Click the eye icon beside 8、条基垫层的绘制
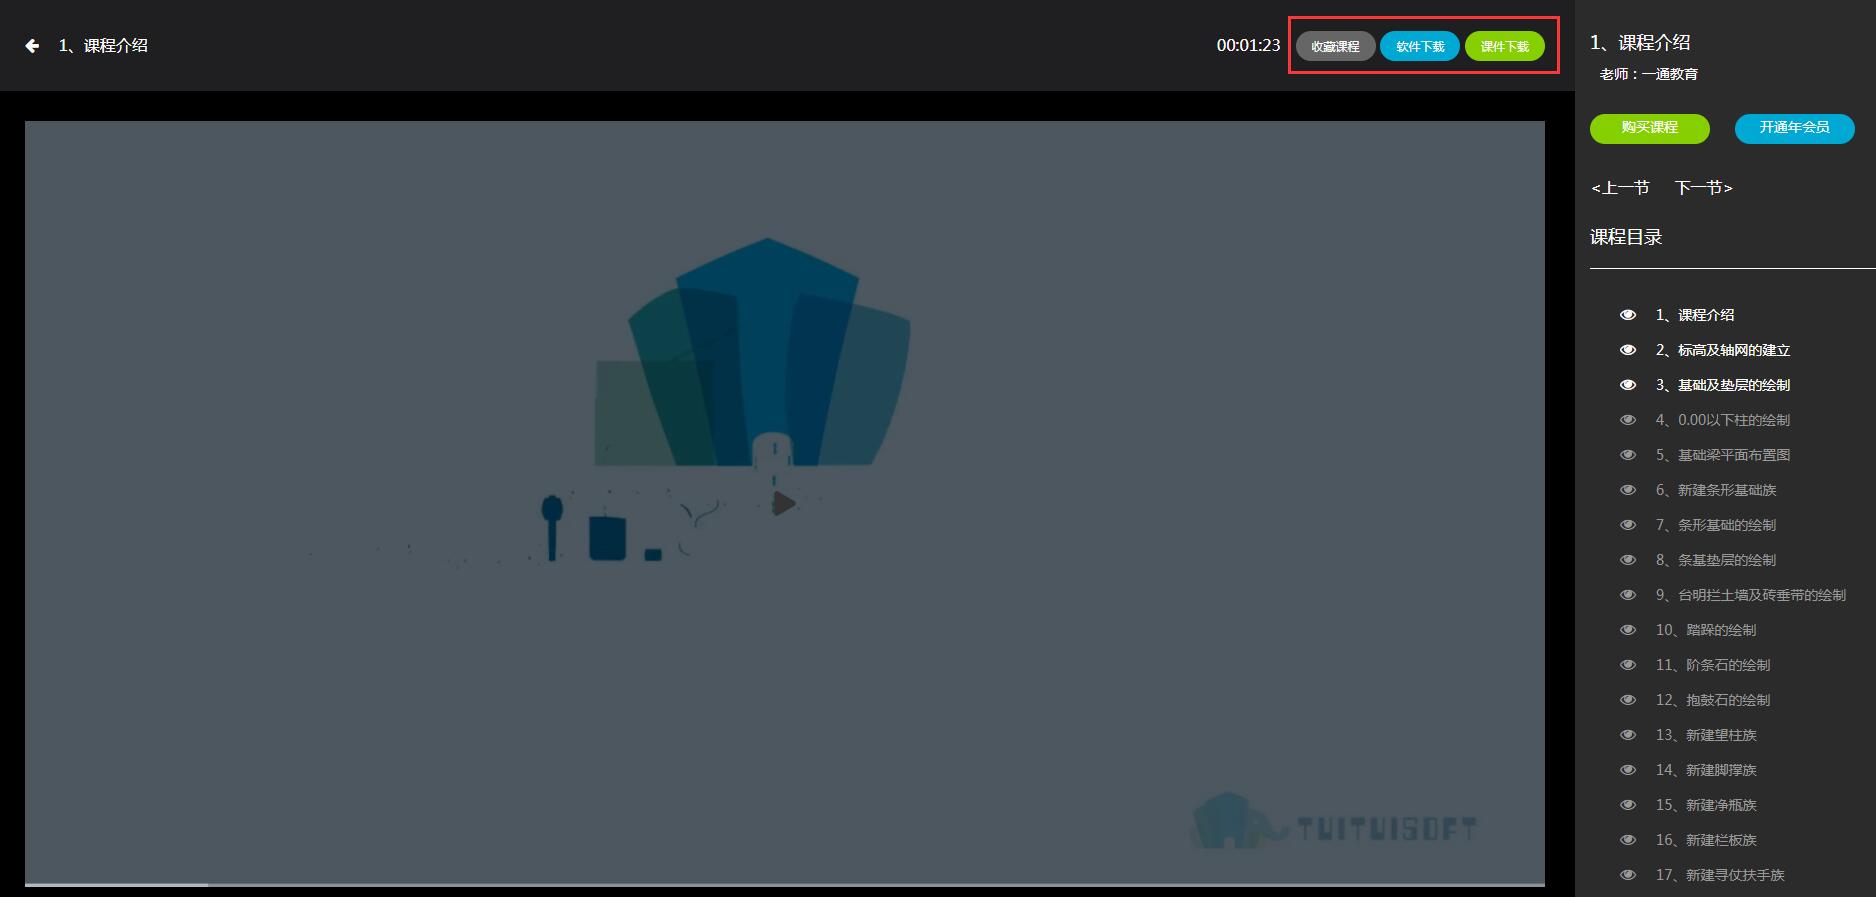Screen dimensions: 1876x897 pos(1628,560)
